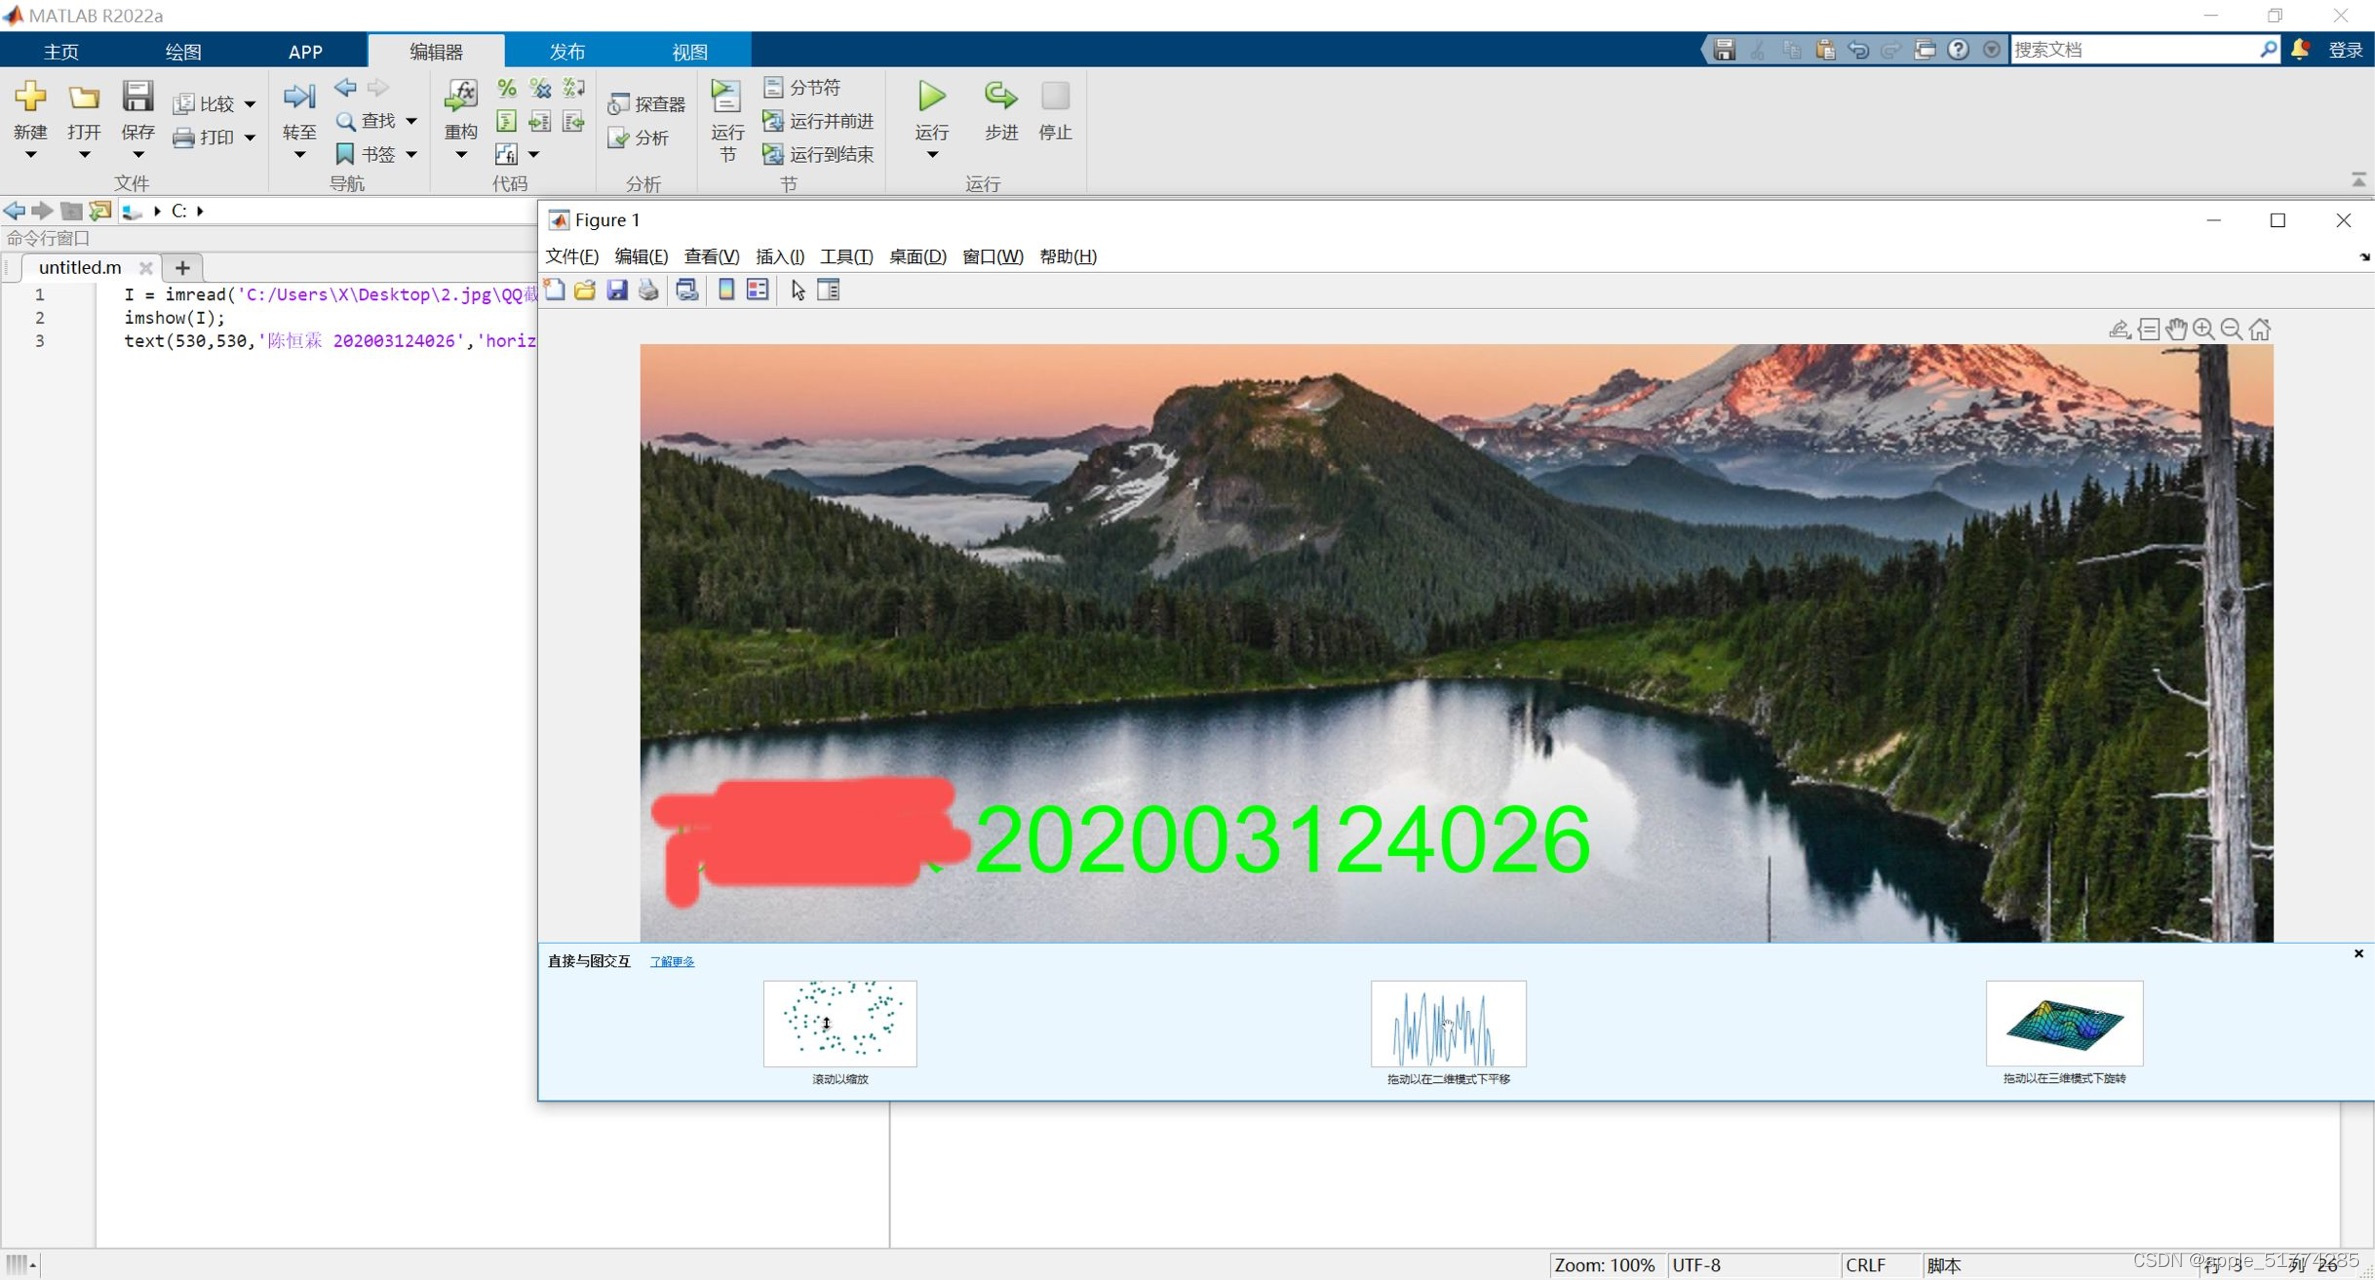Select the Edit Plot arrow tool
The image size is (2375, 1280).
797,290
